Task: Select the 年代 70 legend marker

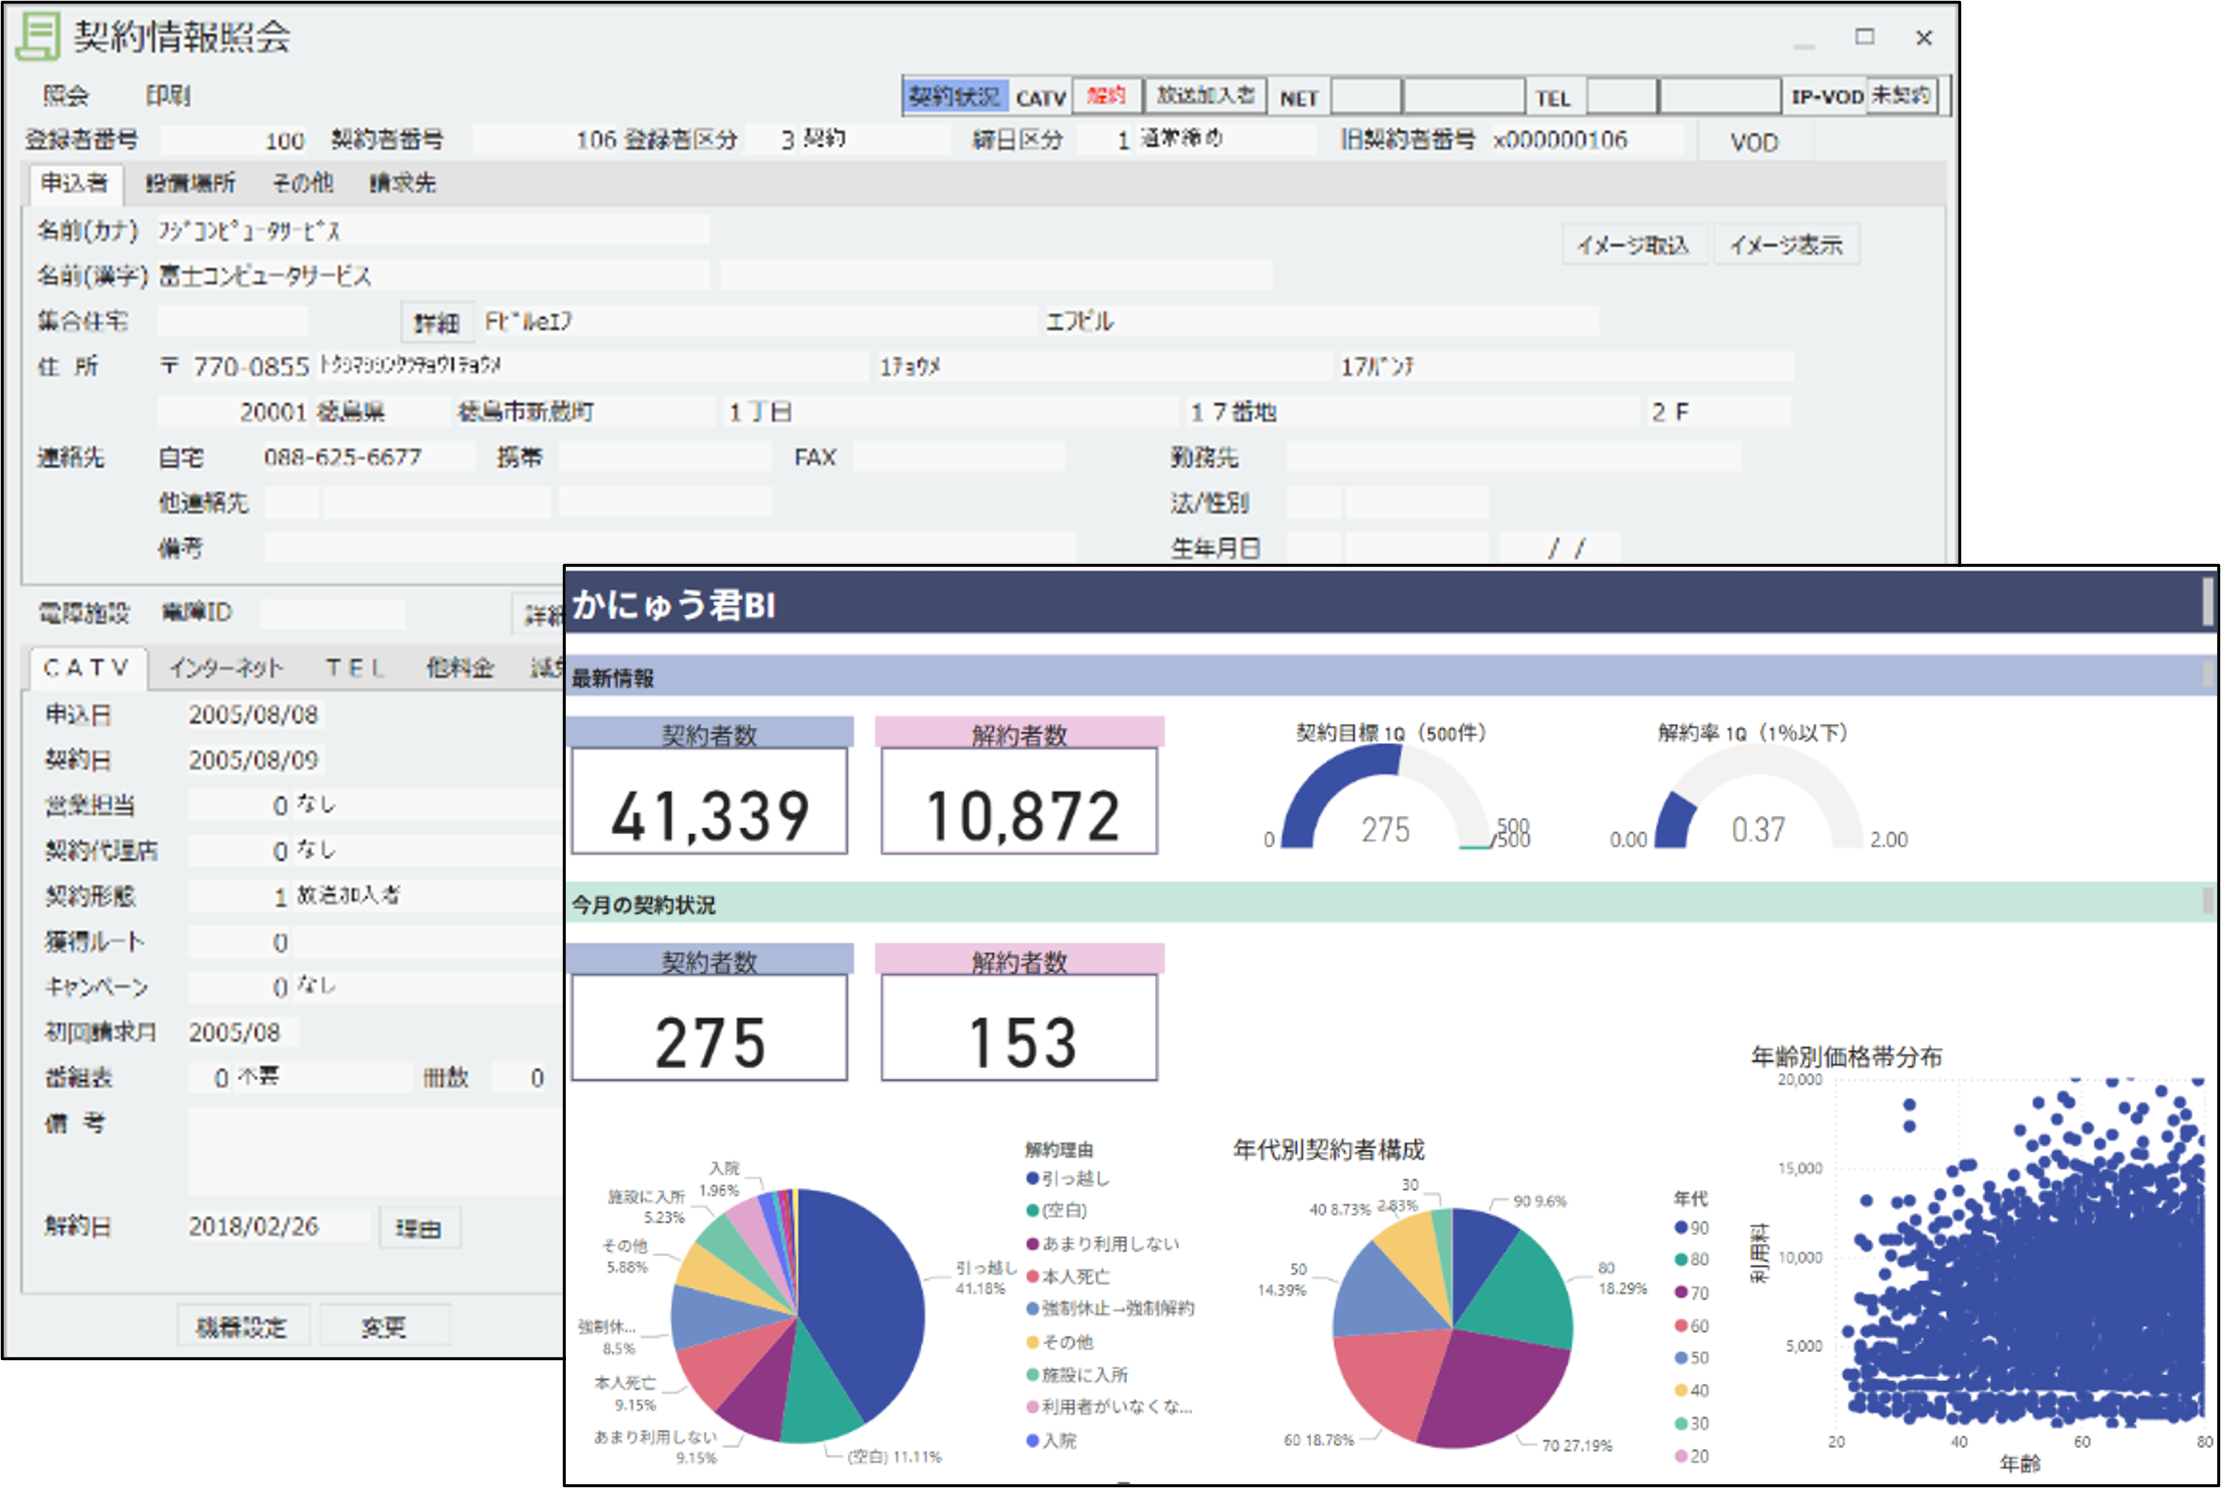Action: click(1681, 1293)
